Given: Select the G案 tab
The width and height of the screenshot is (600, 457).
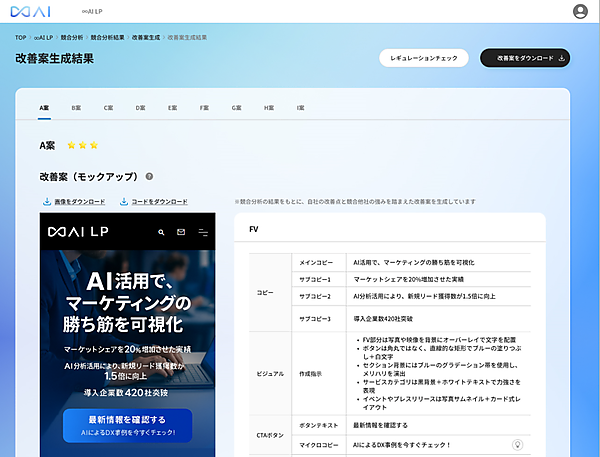Looking at the screenshot, I should tap(236, 108).
